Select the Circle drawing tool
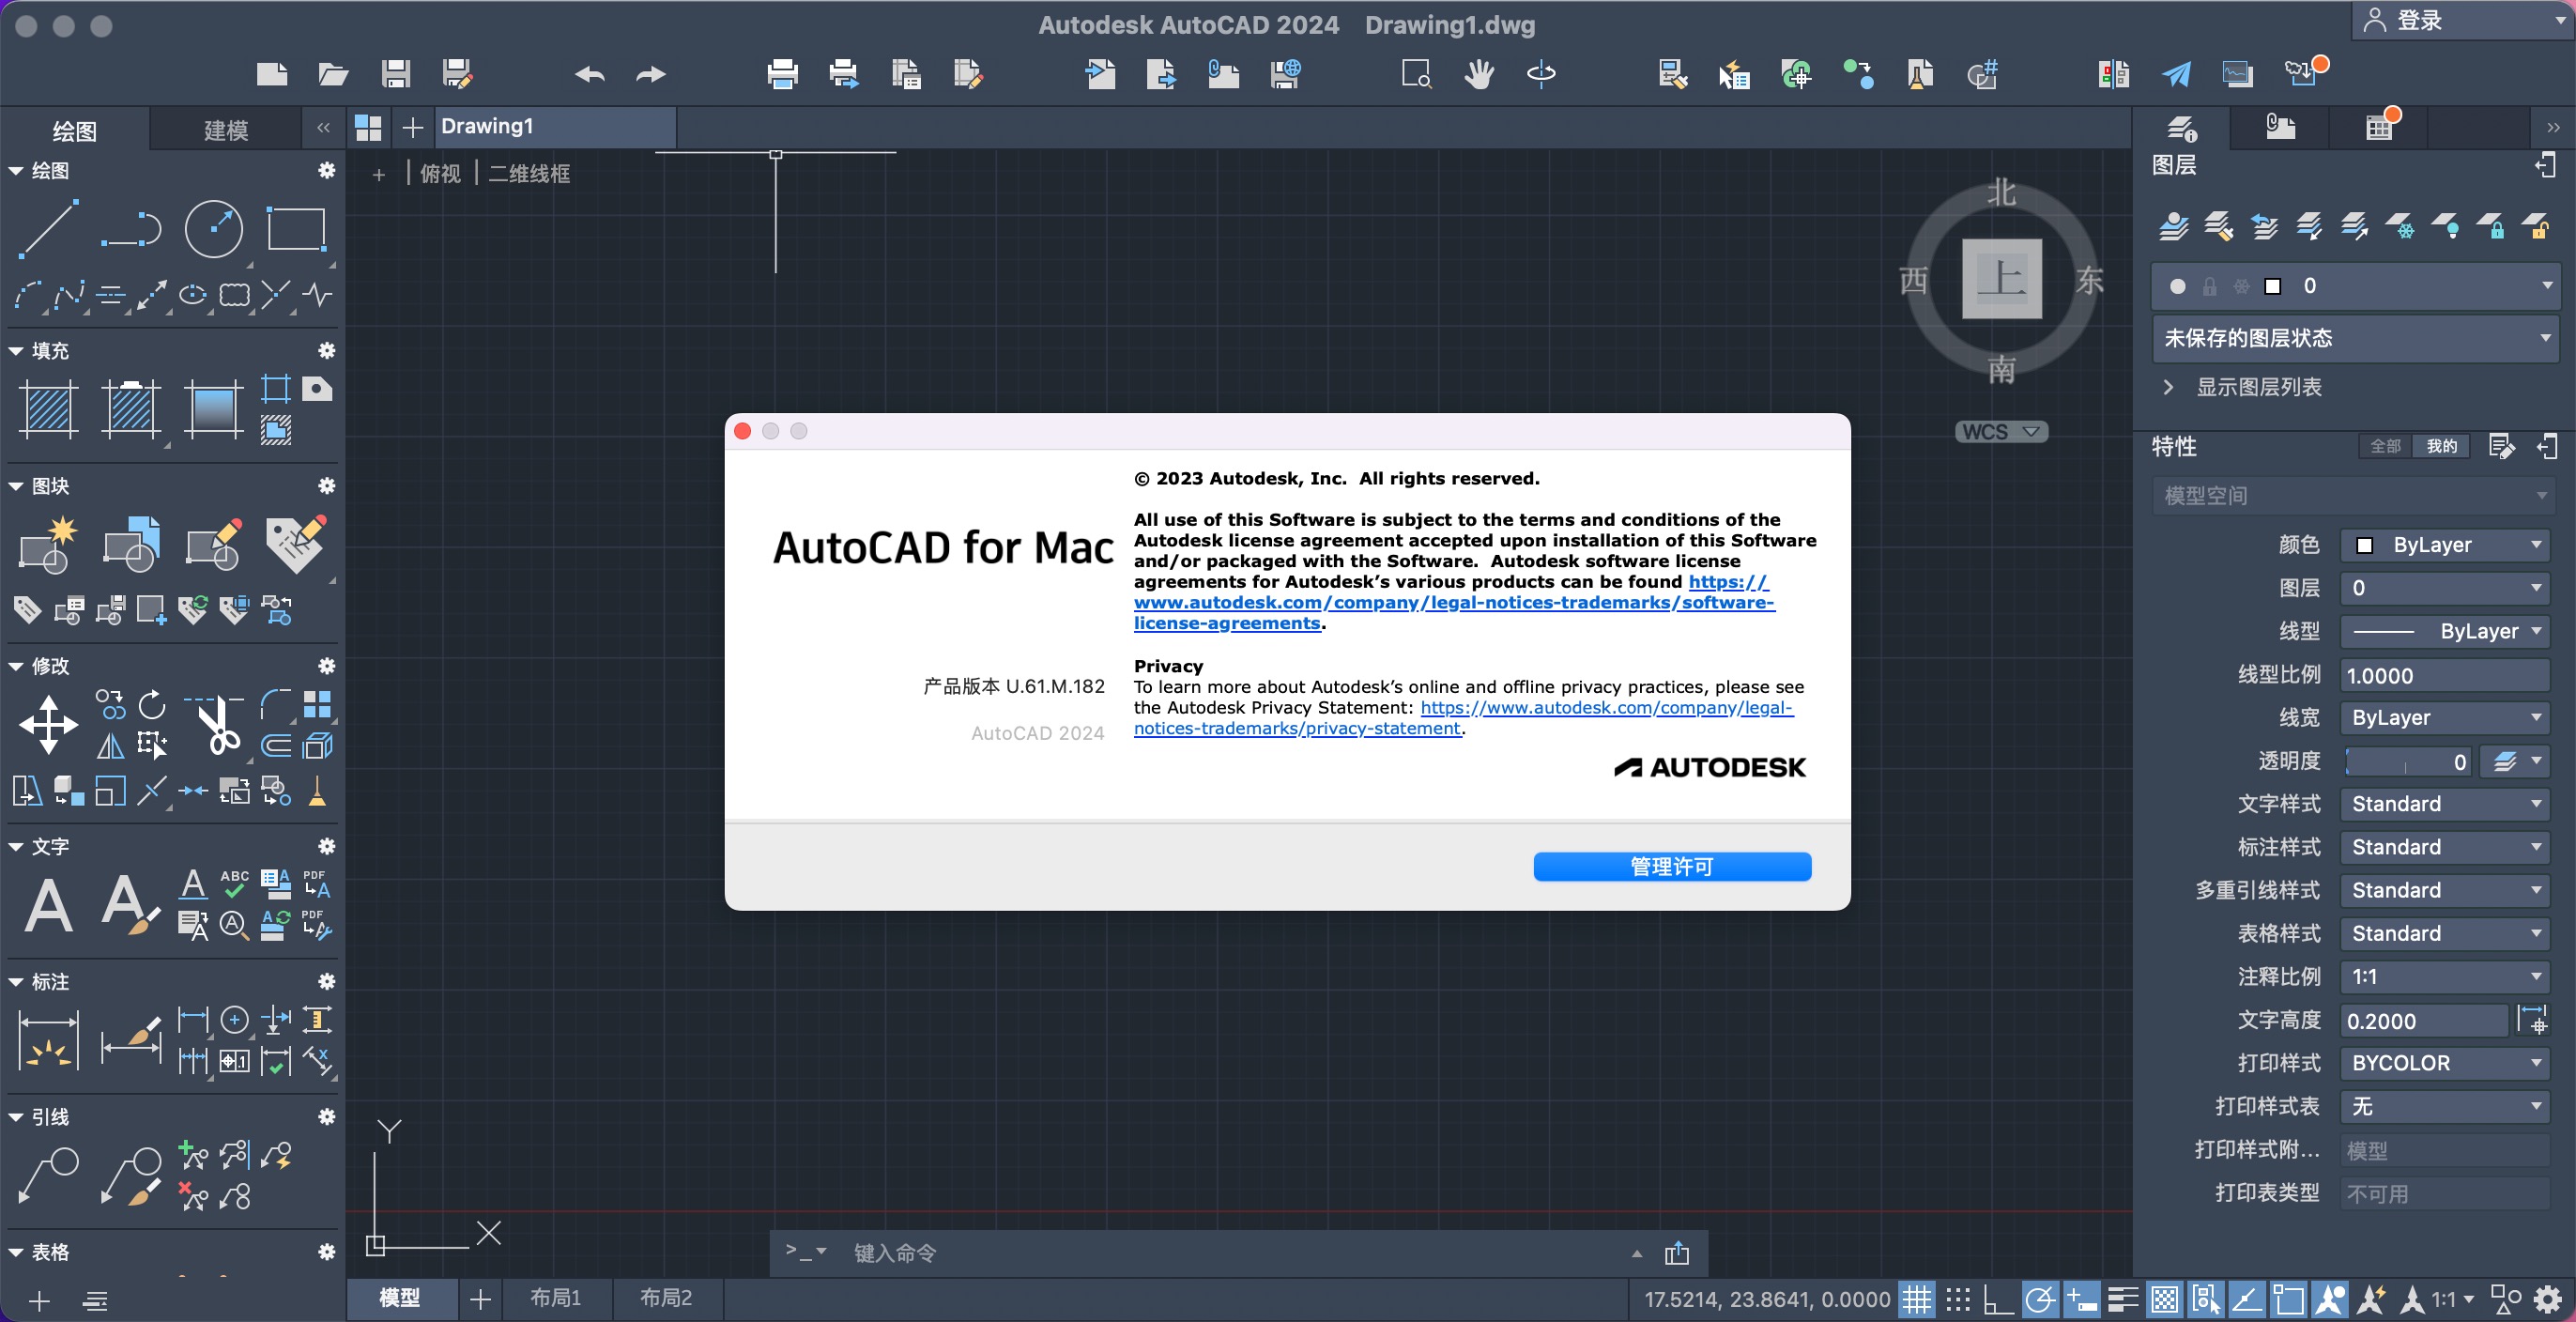 click(213, 229)
